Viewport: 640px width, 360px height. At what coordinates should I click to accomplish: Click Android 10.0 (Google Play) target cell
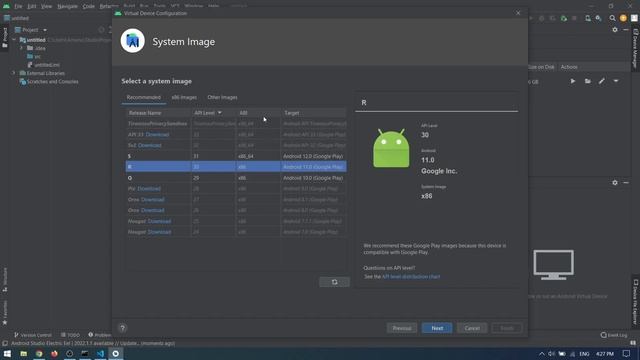click(x=313, y=178)
